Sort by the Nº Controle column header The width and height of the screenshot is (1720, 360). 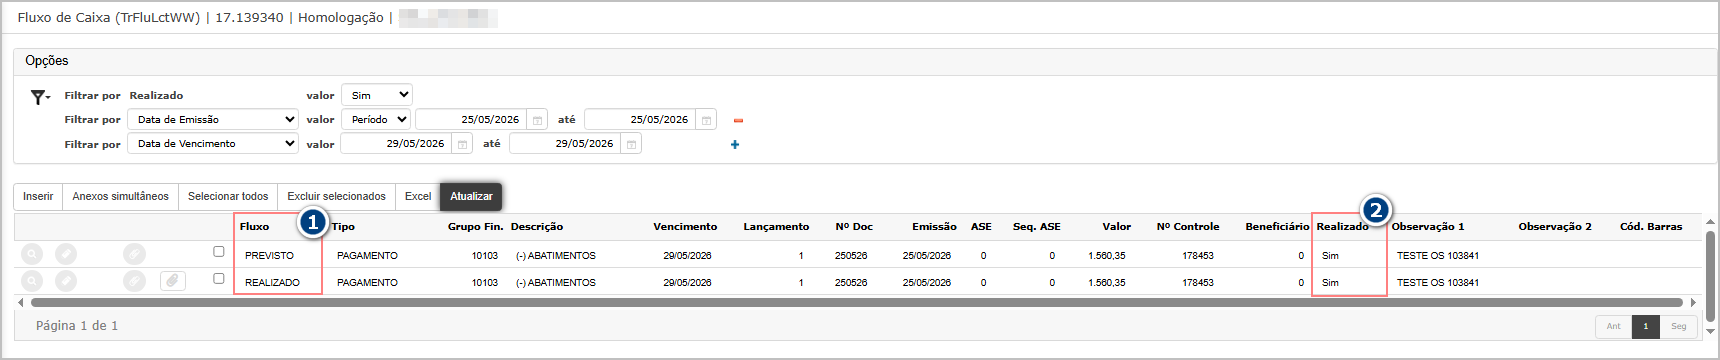[1188, 227]
